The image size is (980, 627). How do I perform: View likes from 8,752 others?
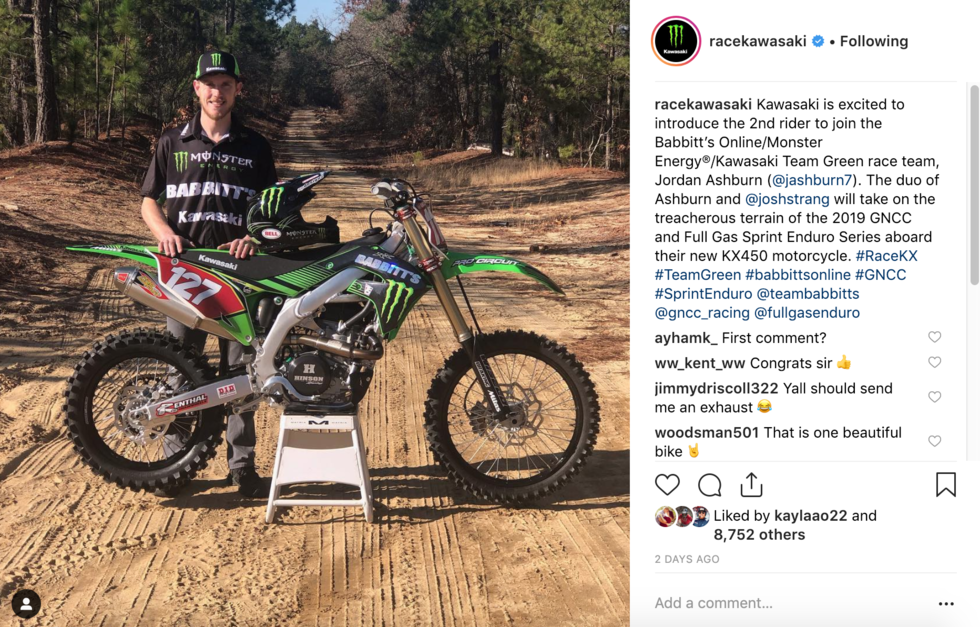pos(759,534)
